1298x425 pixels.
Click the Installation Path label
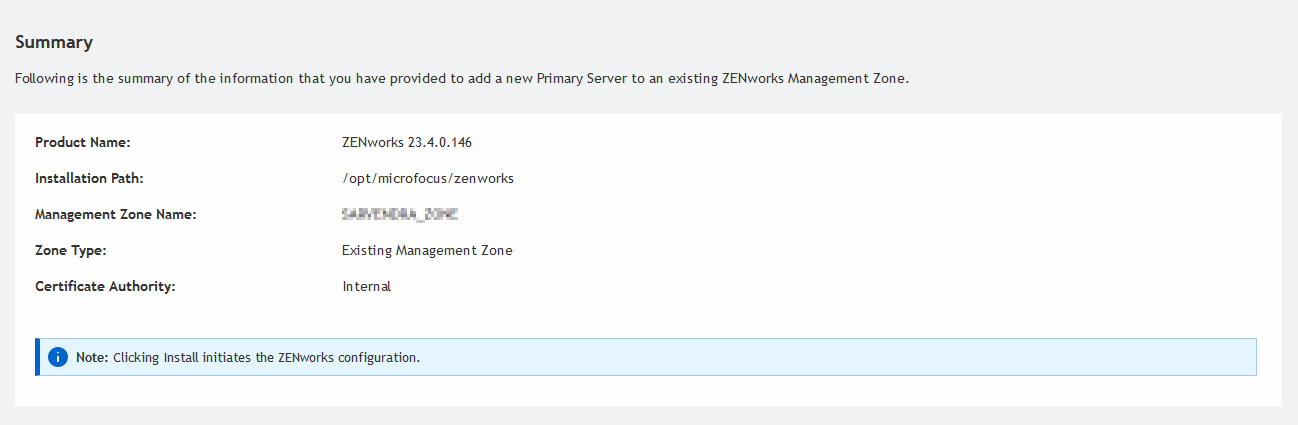(90, 178)
